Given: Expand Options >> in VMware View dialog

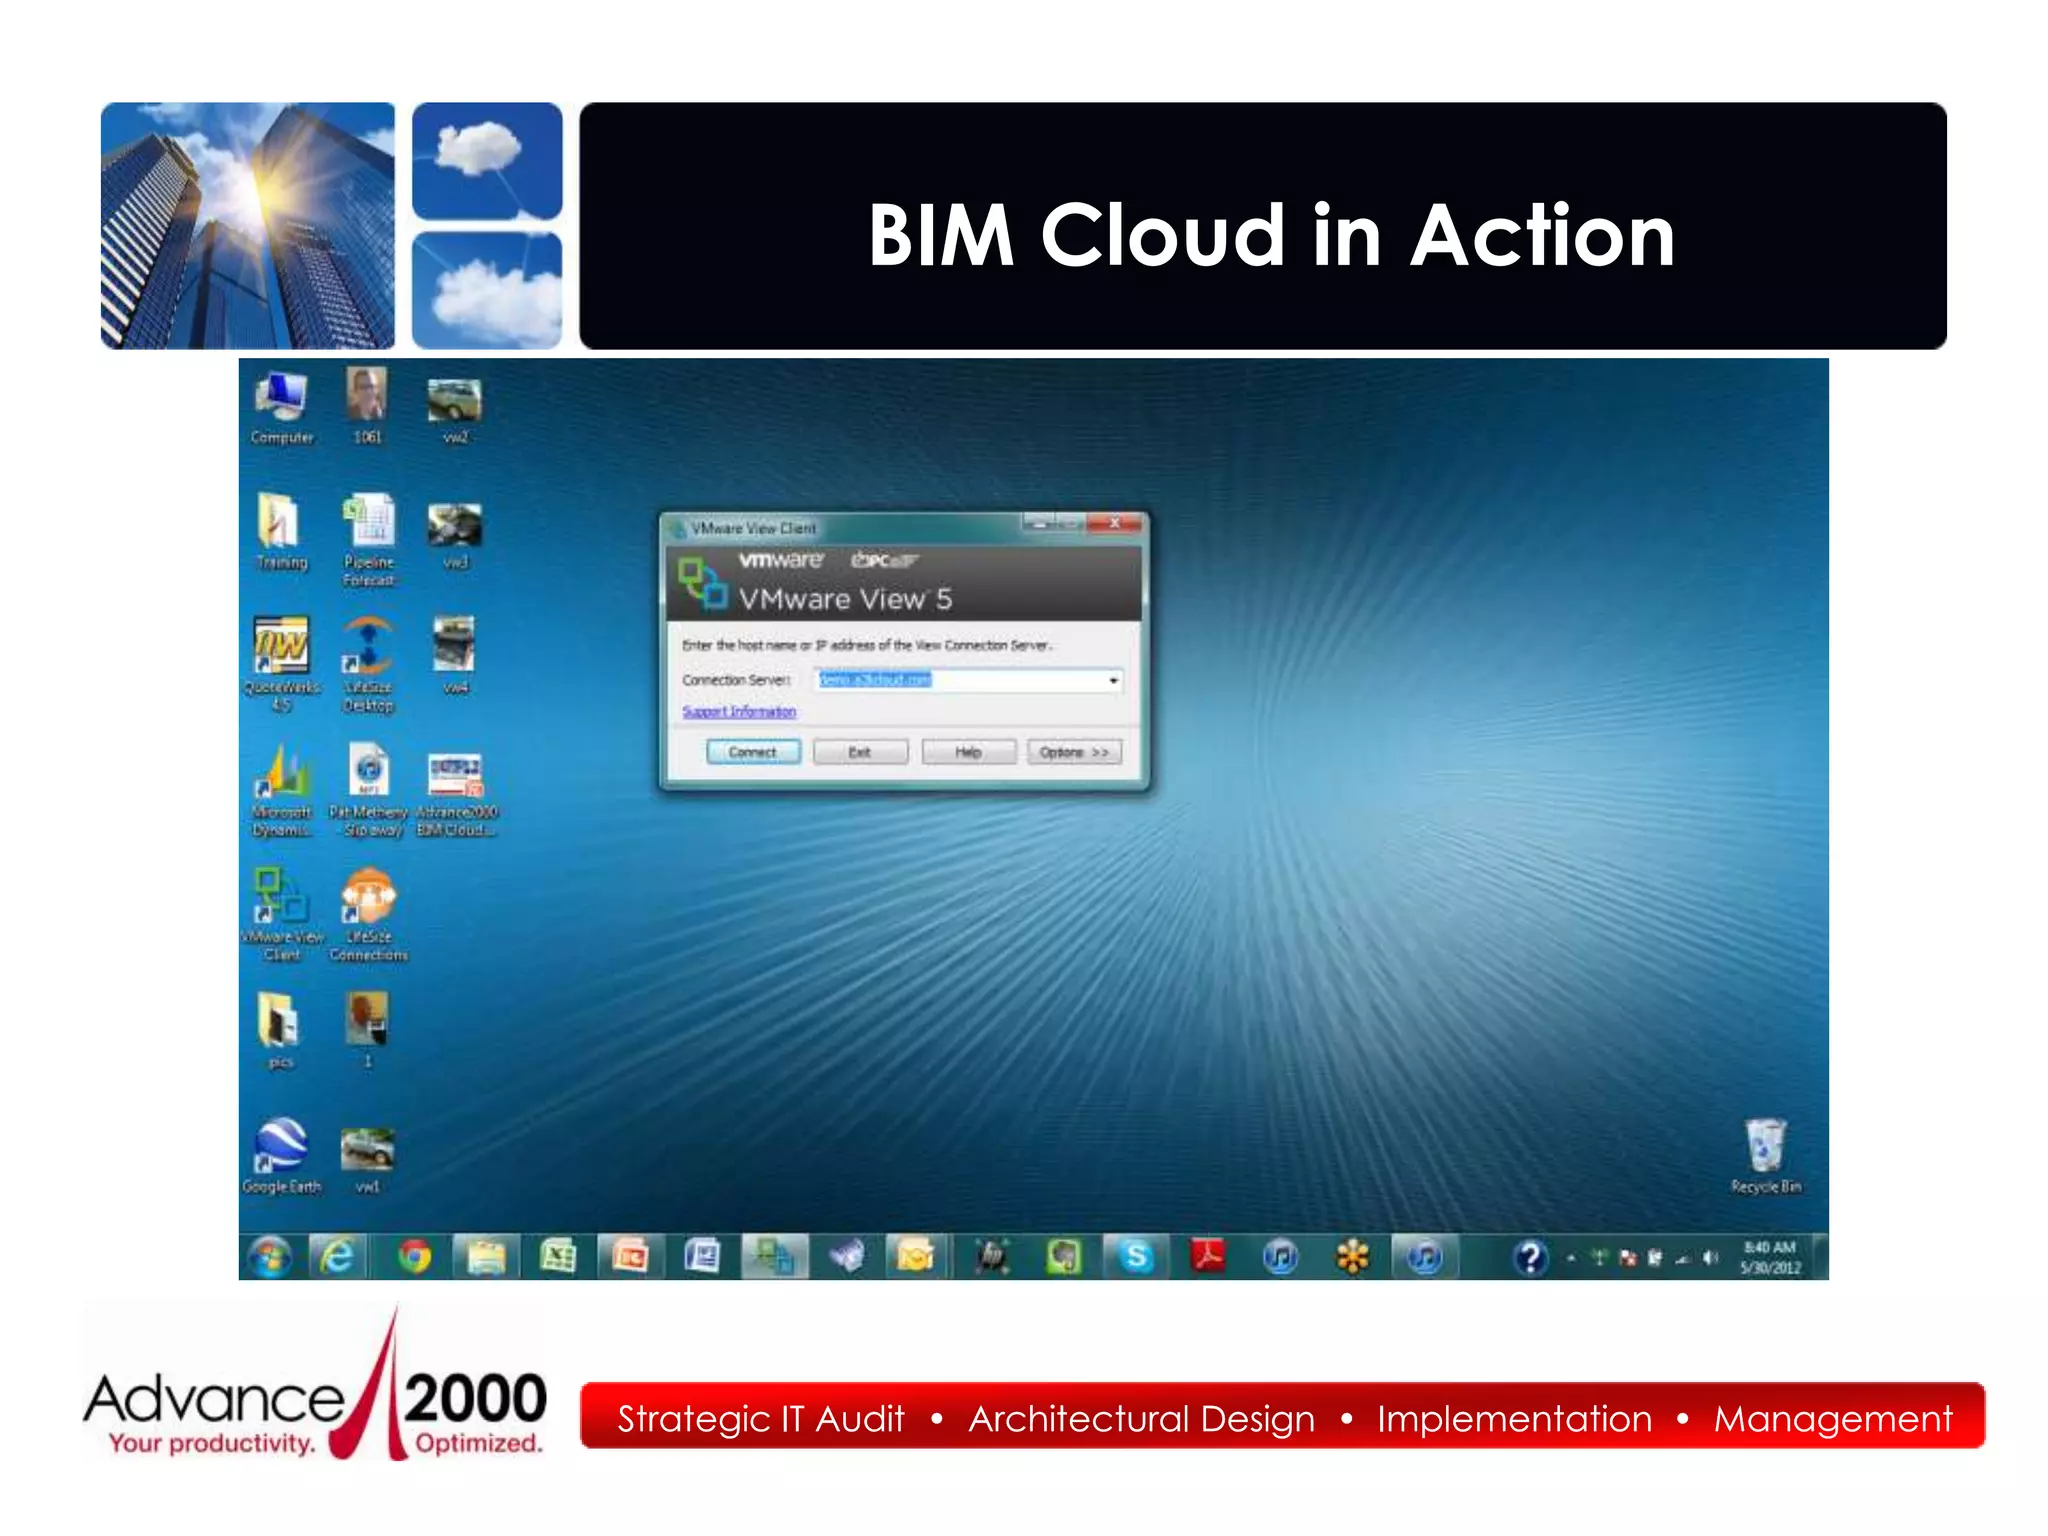Looking at the screenshot, I should 1074,752.
